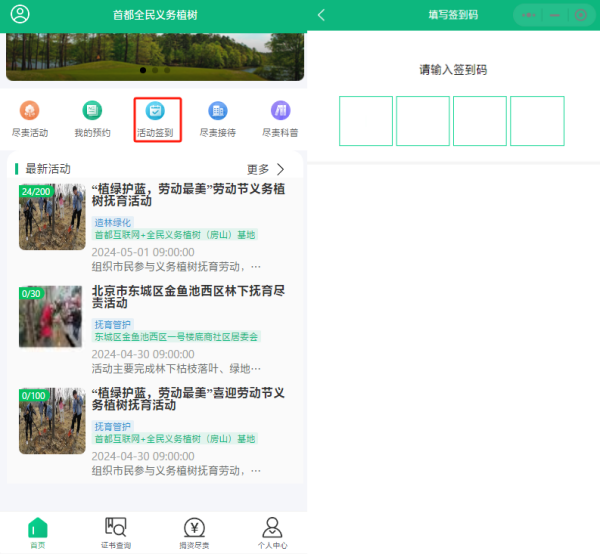Click the last sign-in code box
The image size is (600, 554).
[x=537, y=121]
